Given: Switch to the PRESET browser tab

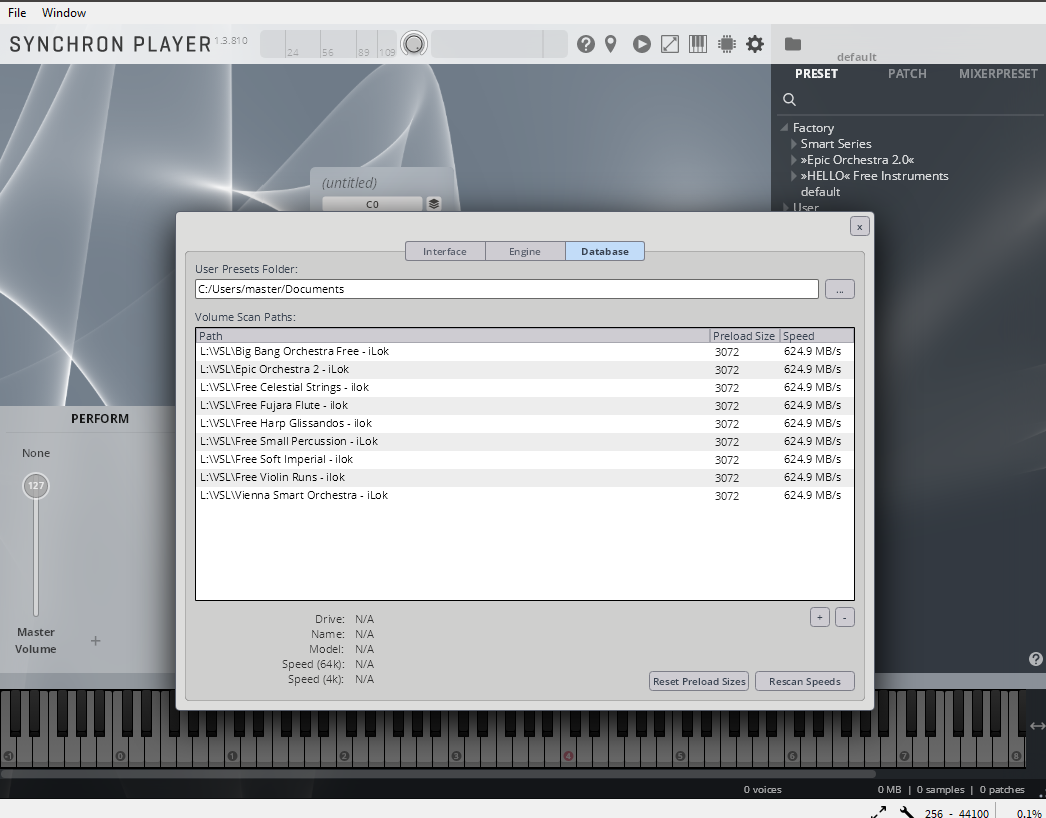Looking at the screenshot, I should [817, 74].
